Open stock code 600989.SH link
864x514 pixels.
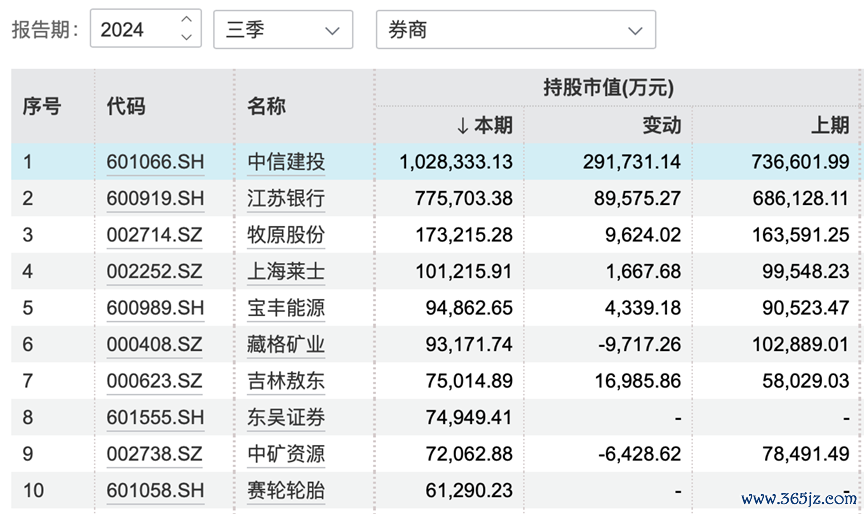[155, 307]
